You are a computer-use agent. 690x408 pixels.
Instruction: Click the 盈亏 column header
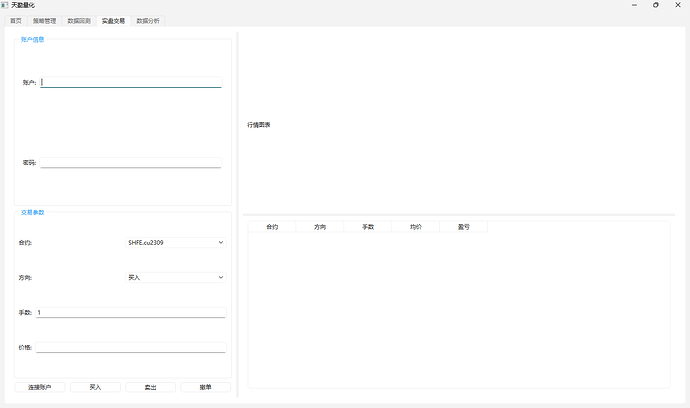click(463, 227)
